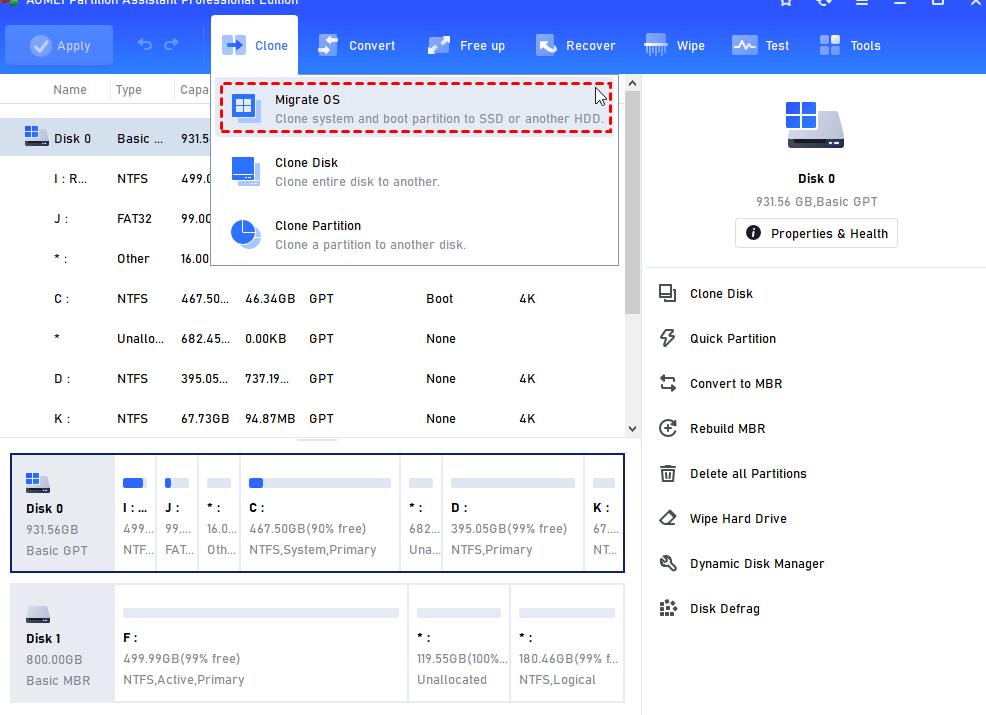986x715 pixels.
Task: Click Quick Partition in right panel
Action: (x=733, y=338)
